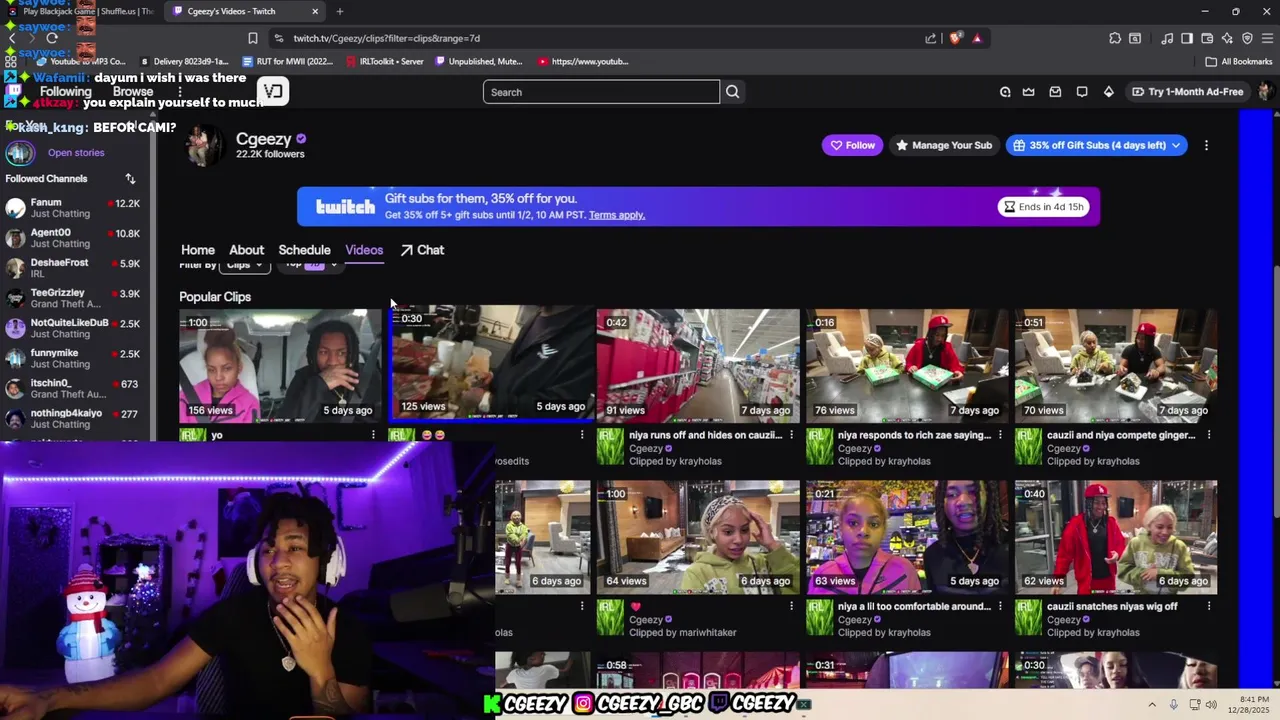
Task: Open the Chat popout tab
Action: click(x=422, y=250)
